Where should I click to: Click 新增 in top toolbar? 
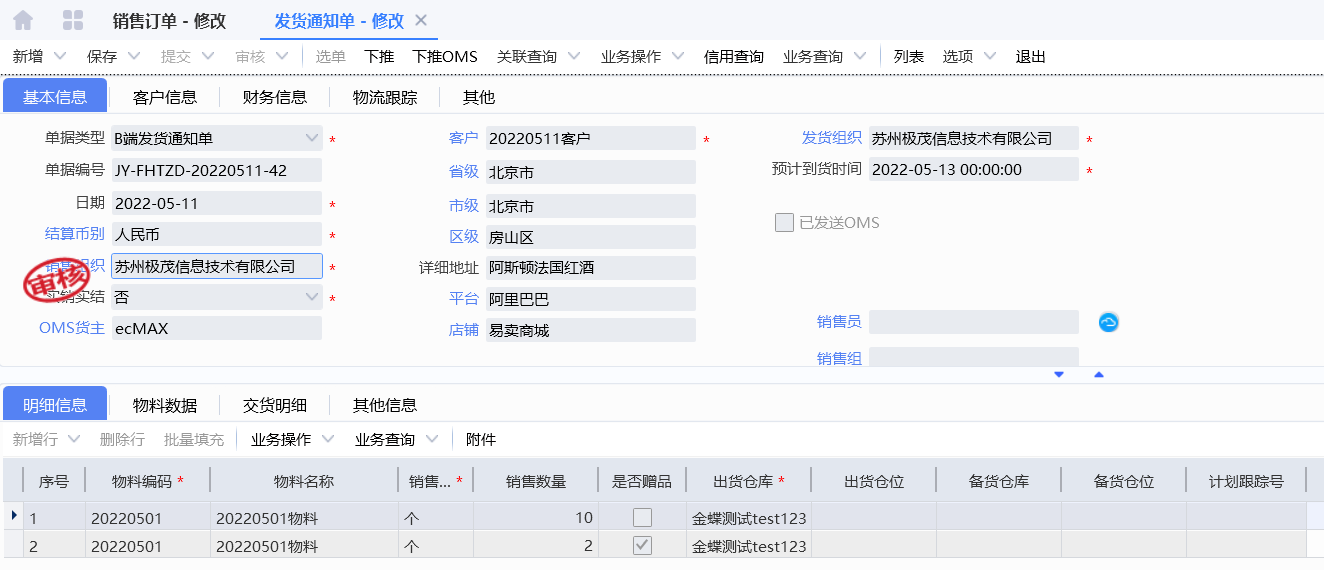point(28,57)
